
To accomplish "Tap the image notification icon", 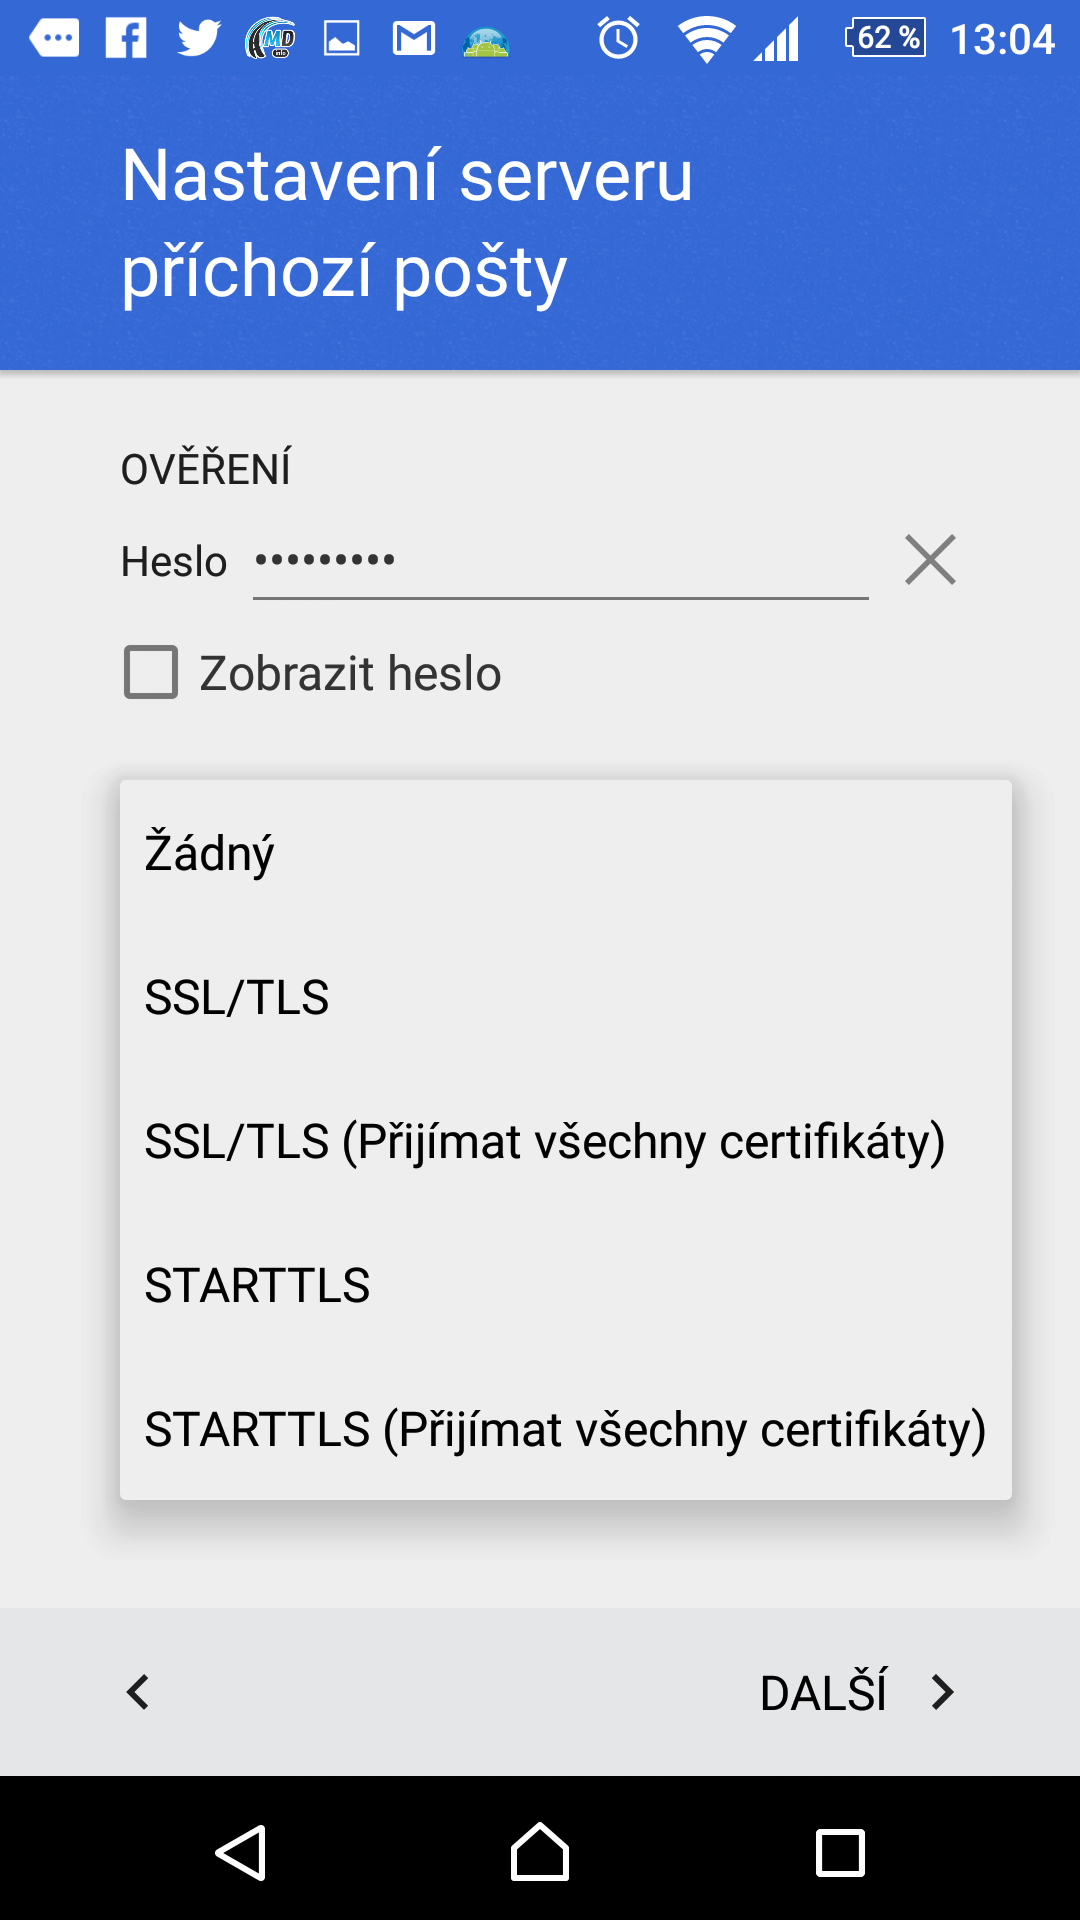I will [x=342, y=39].
